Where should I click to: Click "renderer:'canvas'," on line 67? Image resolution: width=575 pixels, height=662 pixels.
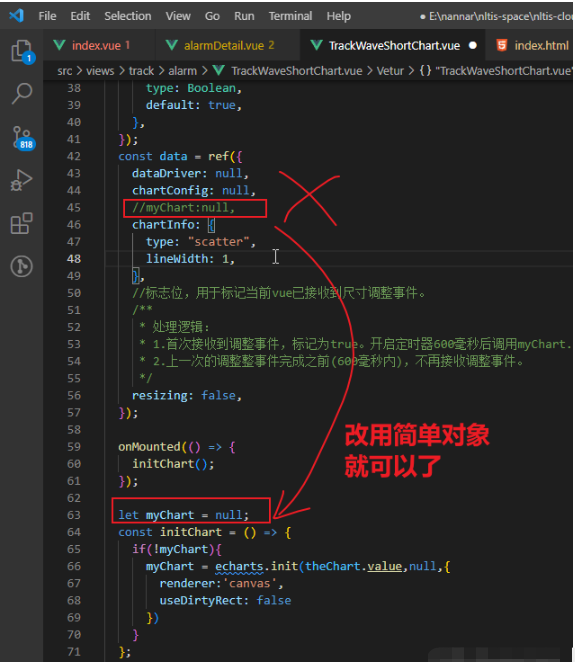[x=221, y=583]
